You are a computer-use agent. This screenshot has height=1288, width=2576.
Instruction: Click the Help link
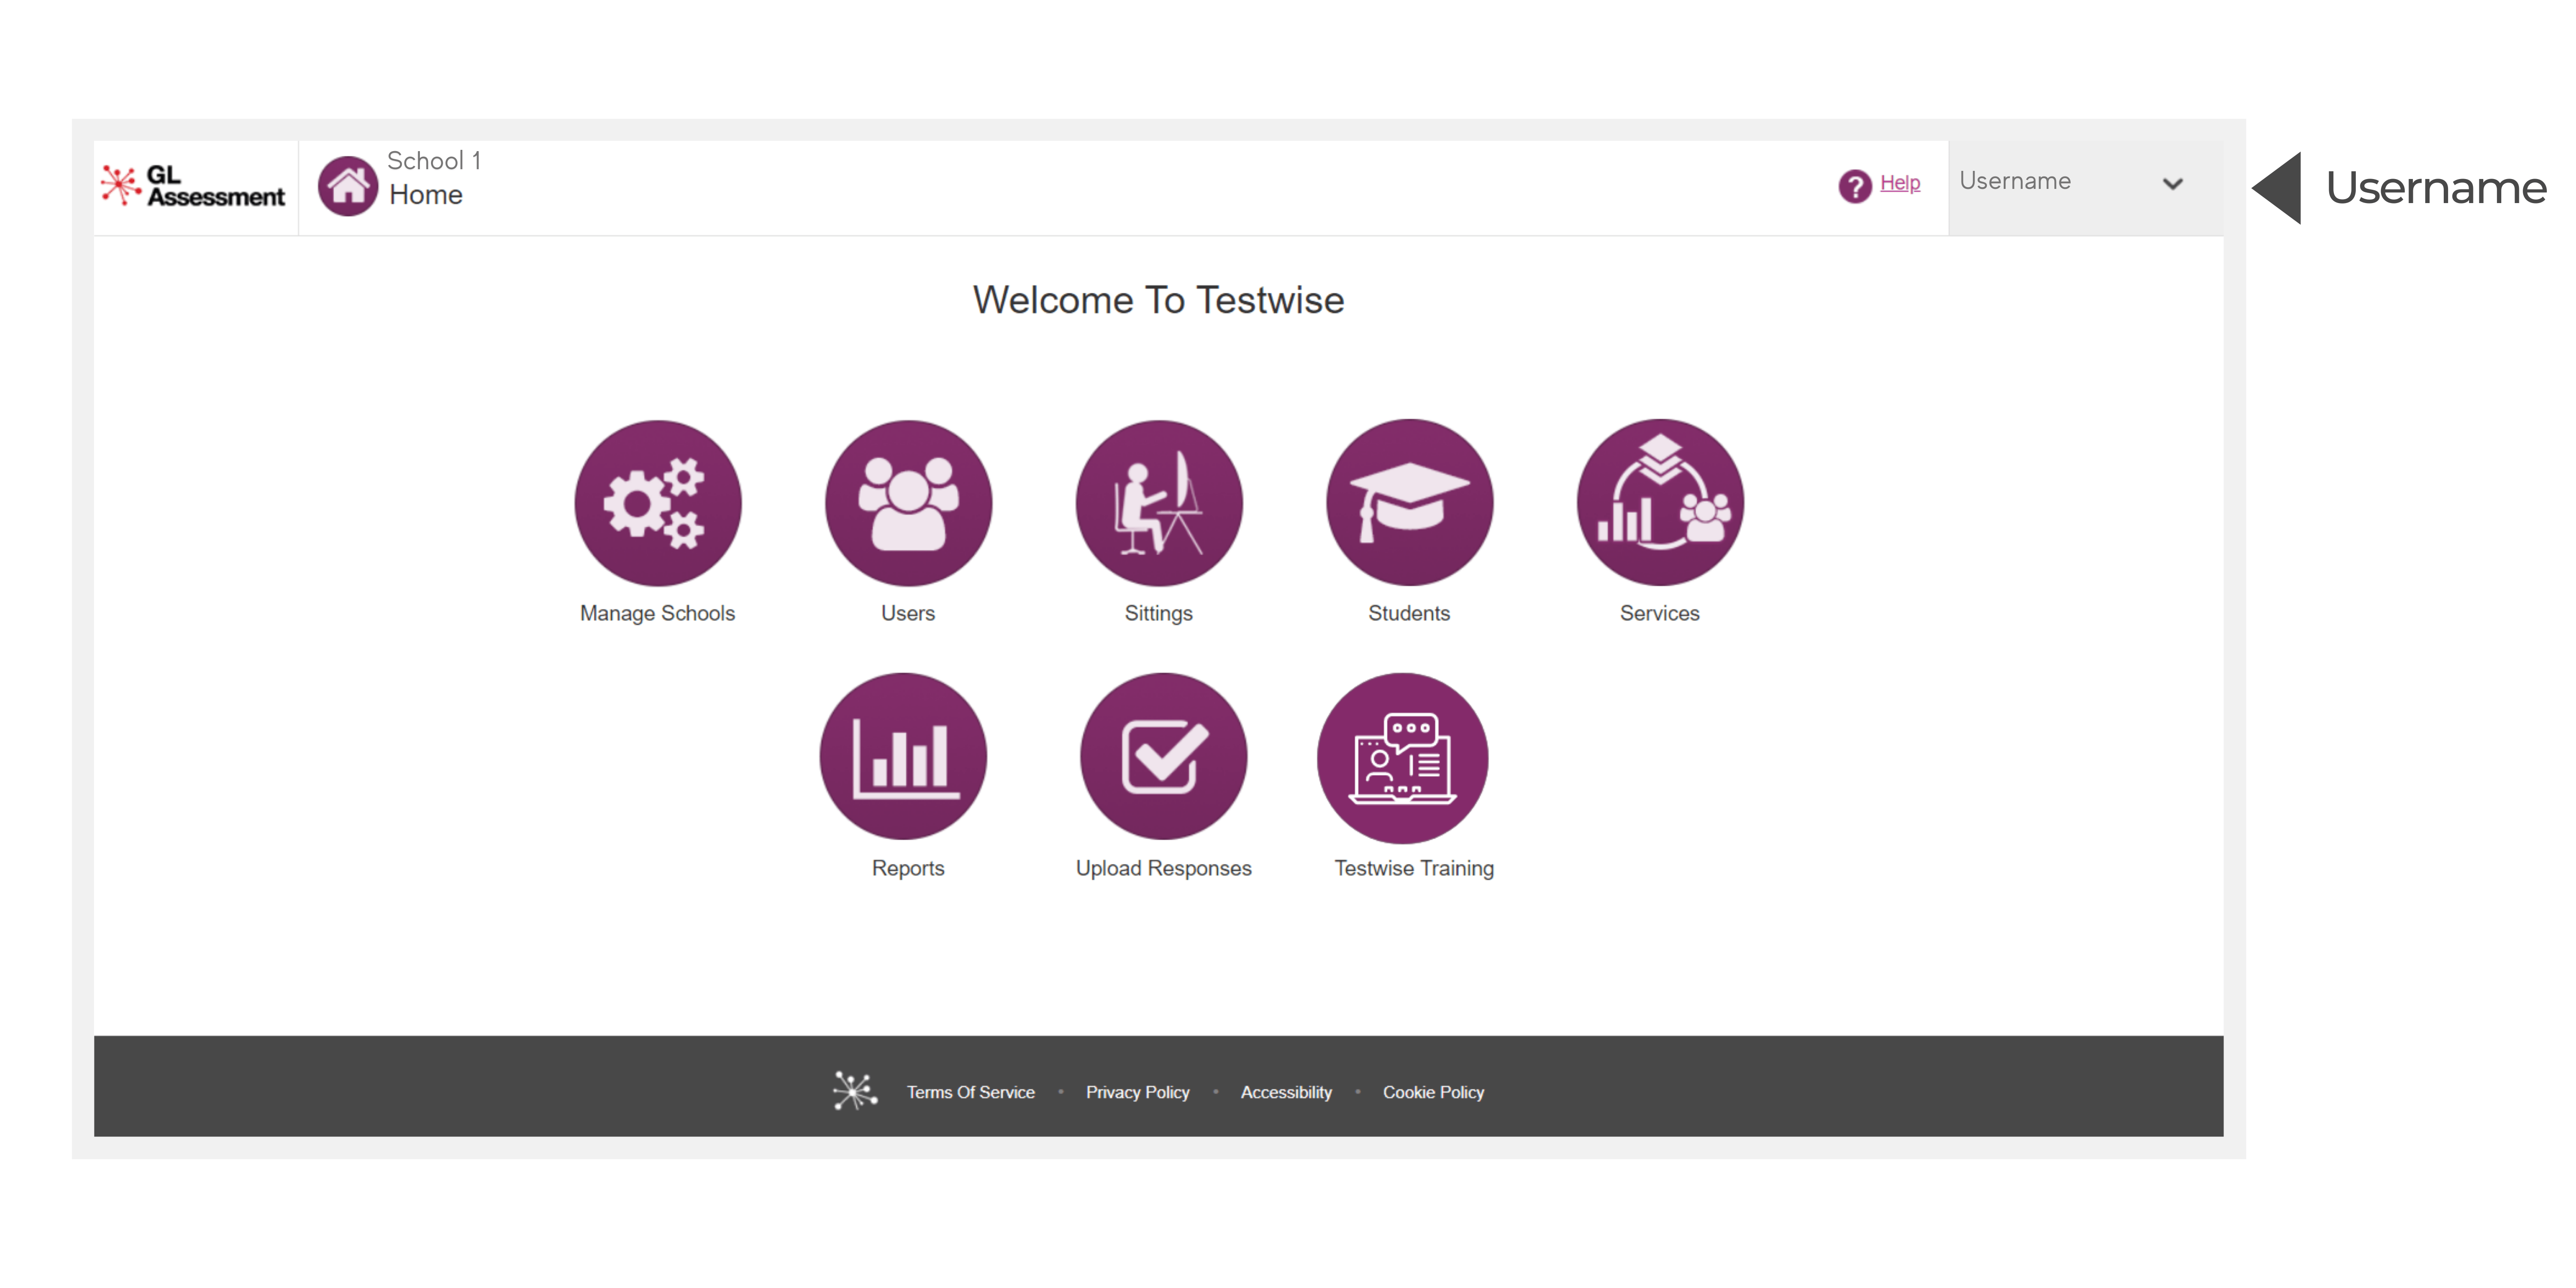[1899, 183]
